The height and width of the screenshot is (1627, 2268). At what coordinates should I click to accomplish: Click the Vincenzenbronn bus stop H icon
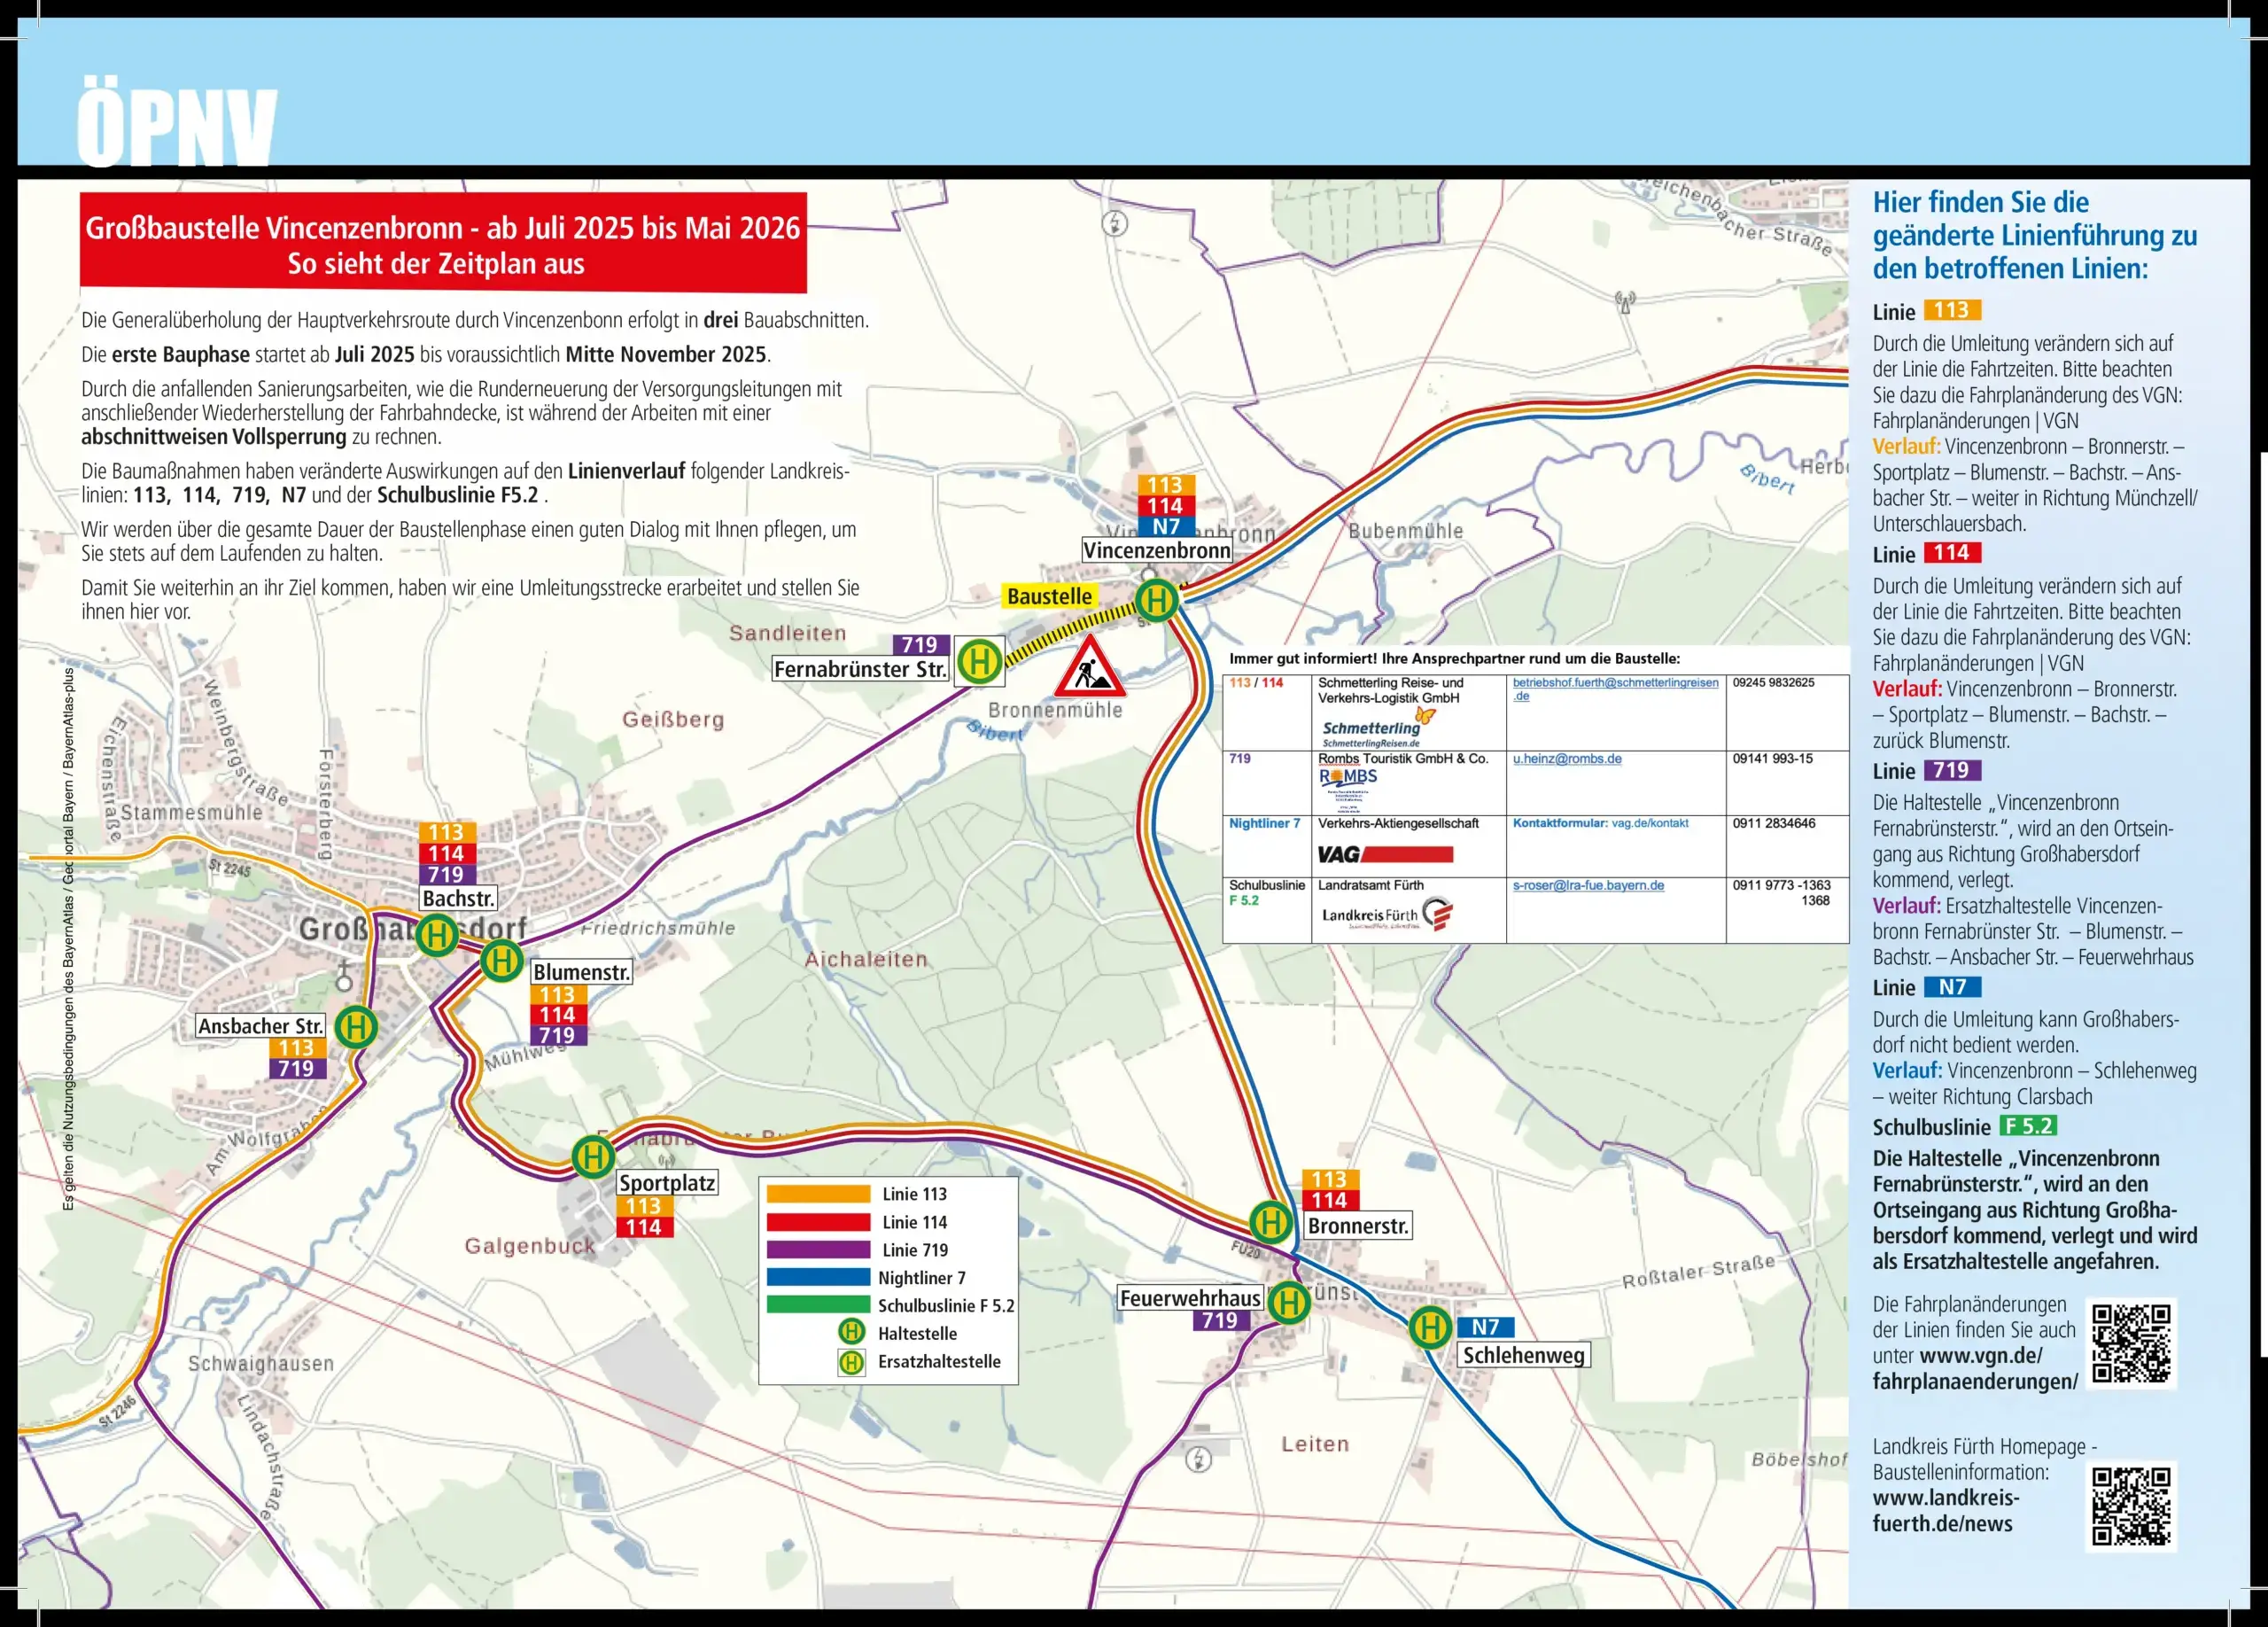pyautogui.click(x=1157, y=601)
